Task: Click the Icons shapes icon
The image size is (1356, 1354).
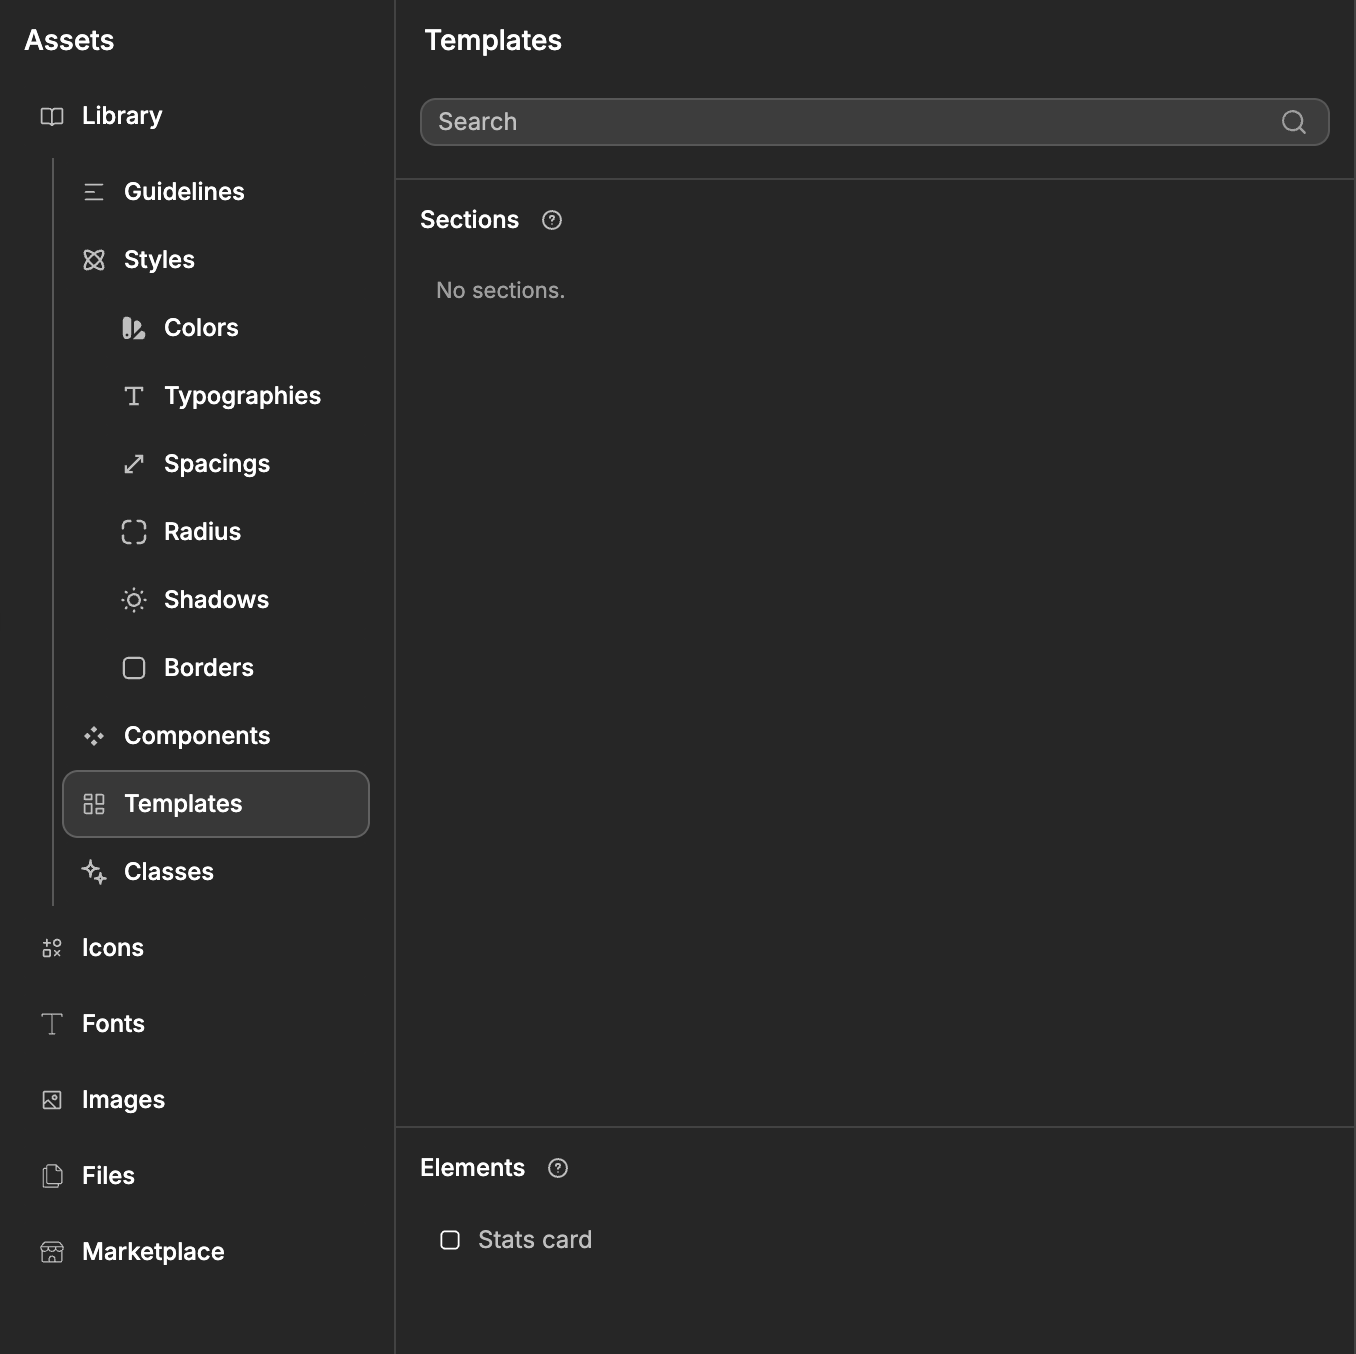Action: tap(52, 948)
